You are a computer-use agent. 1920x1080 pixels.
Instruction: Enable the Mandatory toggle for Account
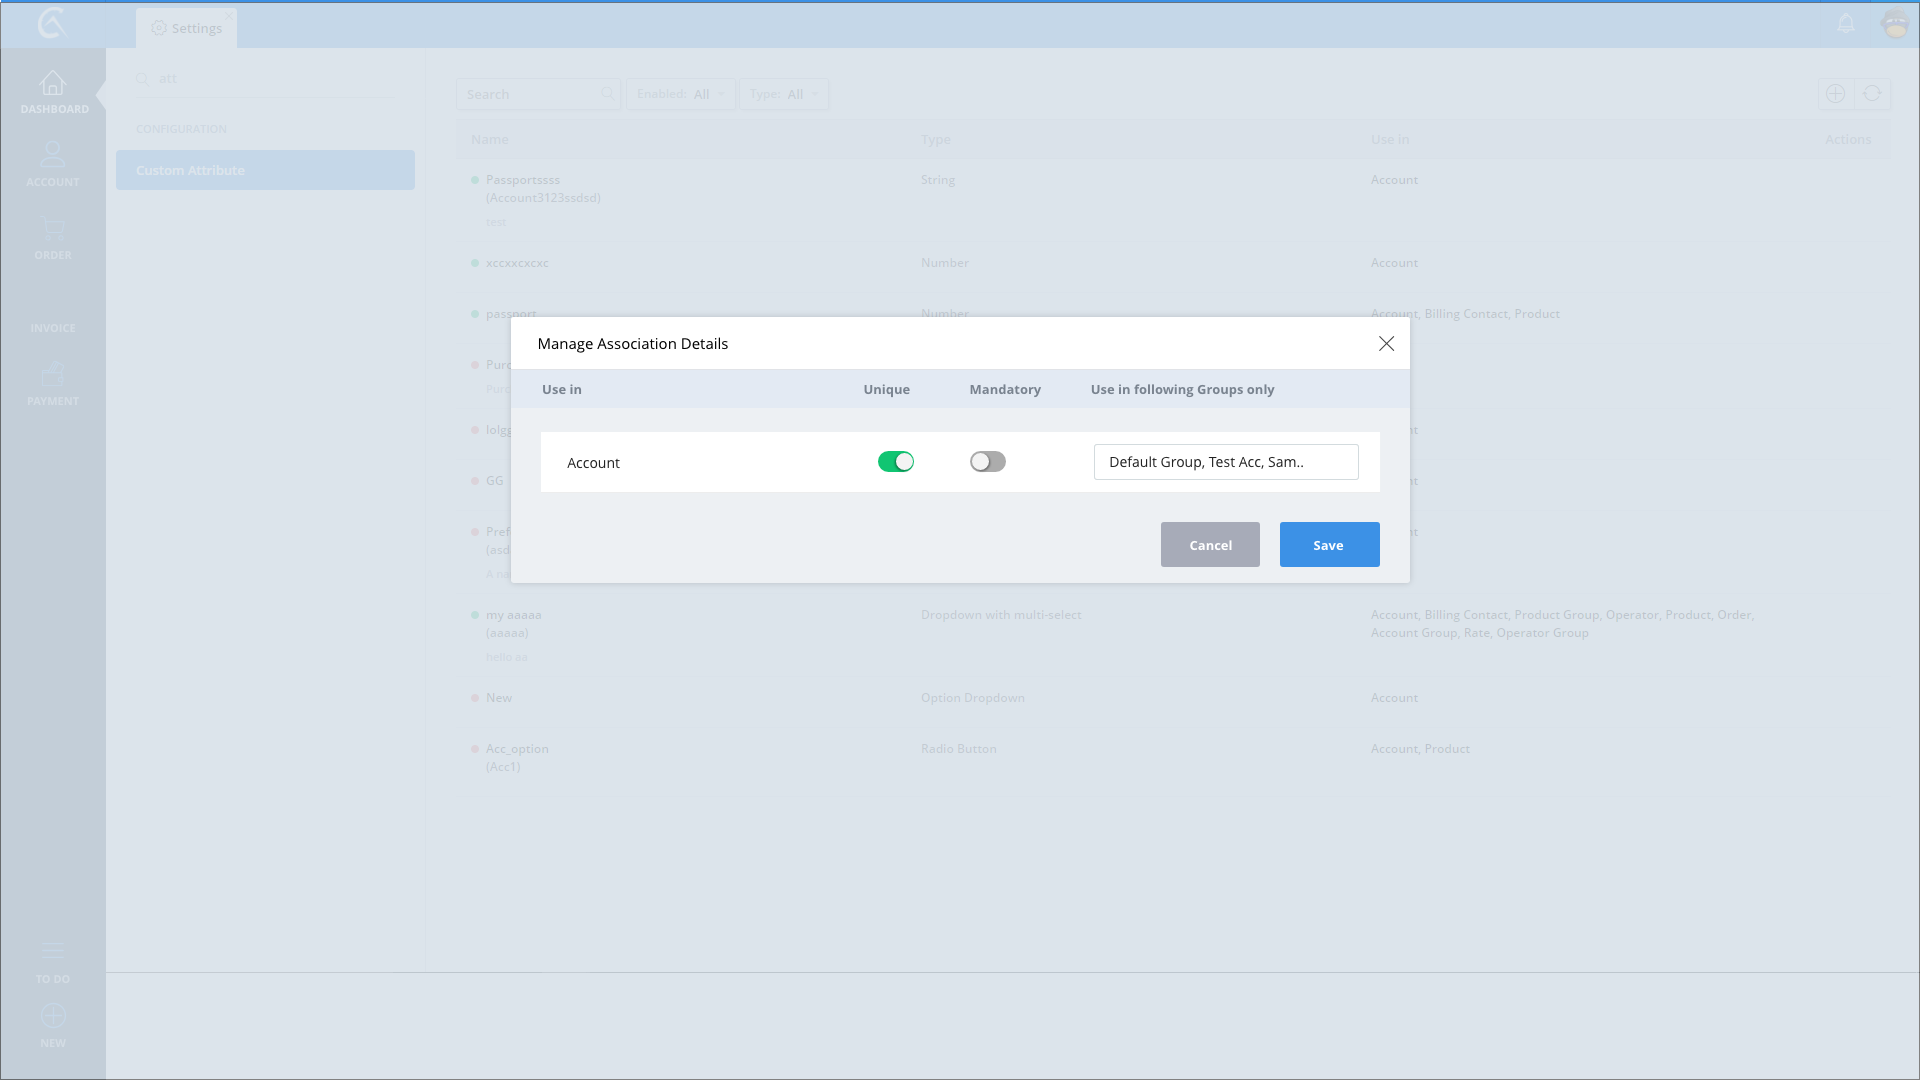tap(987, 462)
